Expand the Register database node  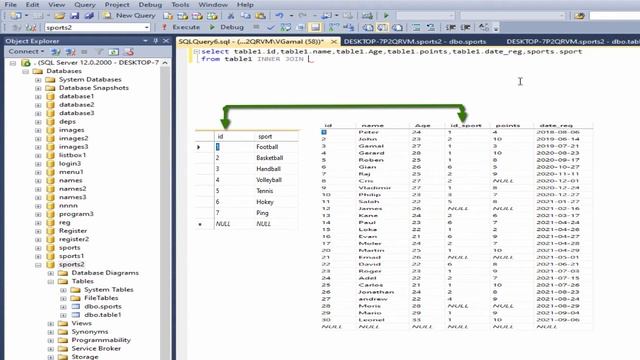38,231
